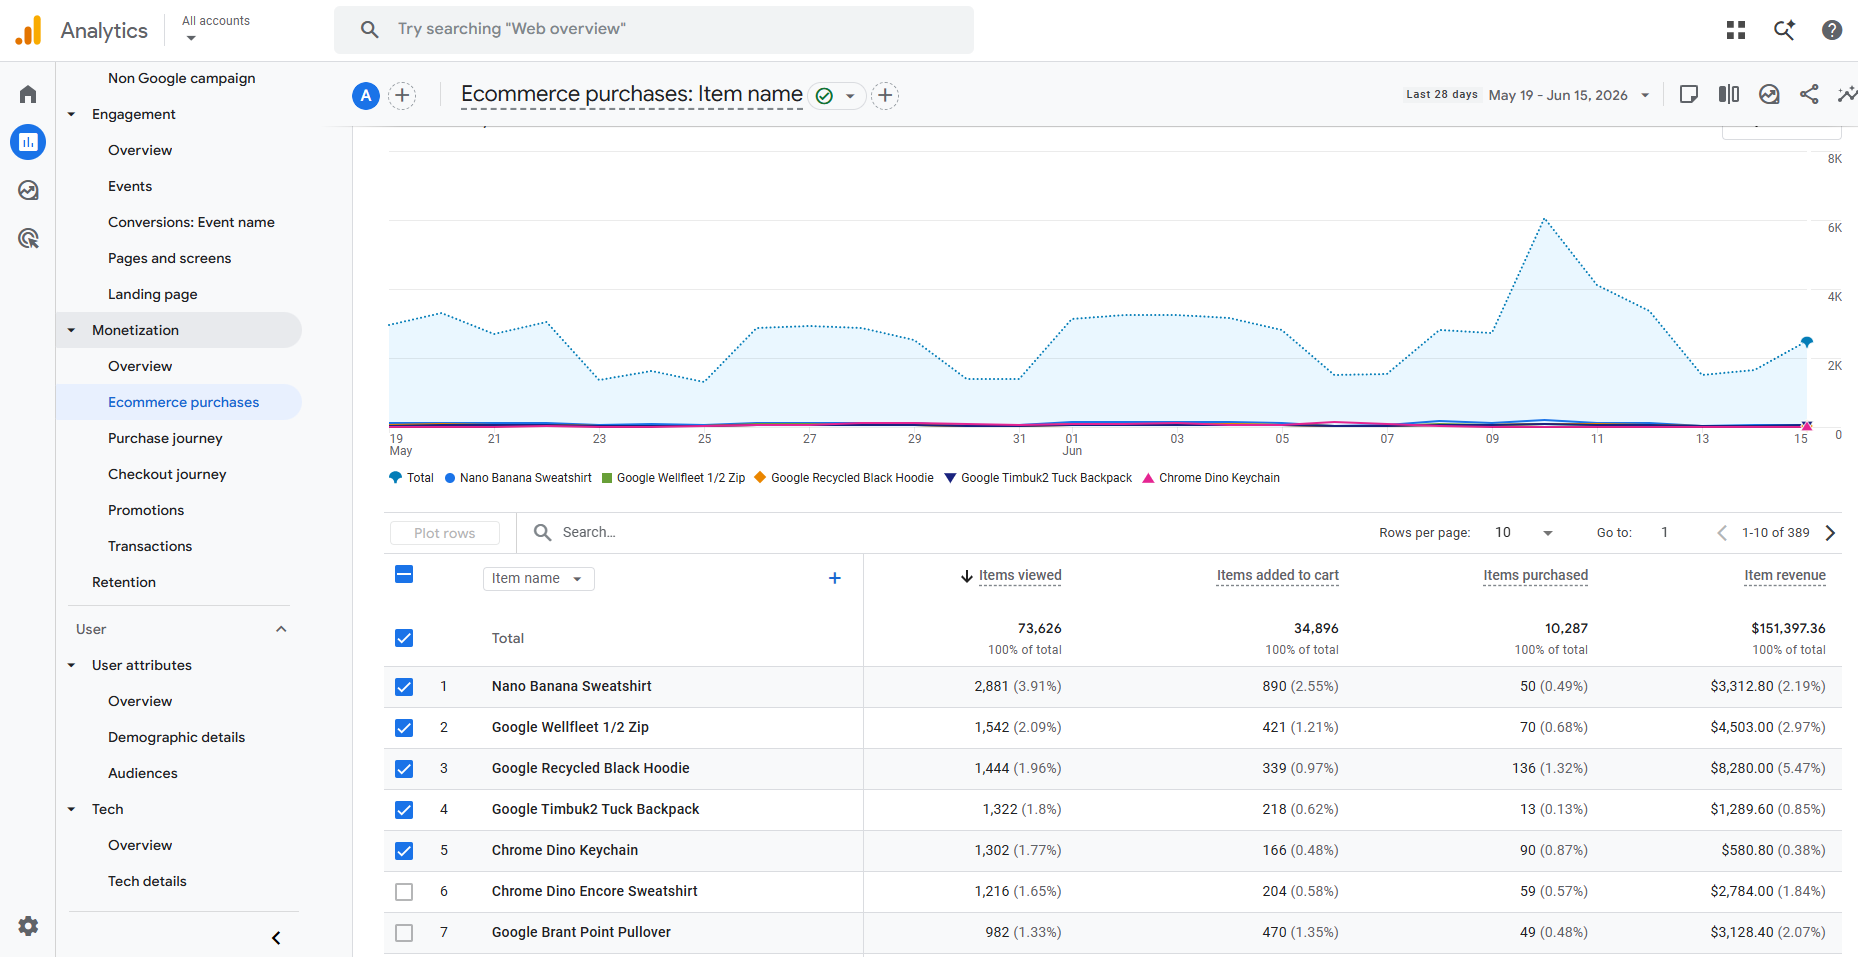Open Purchase journey report
The height and width of the screenshot is (957, 1858).
(x=165, y=438)
